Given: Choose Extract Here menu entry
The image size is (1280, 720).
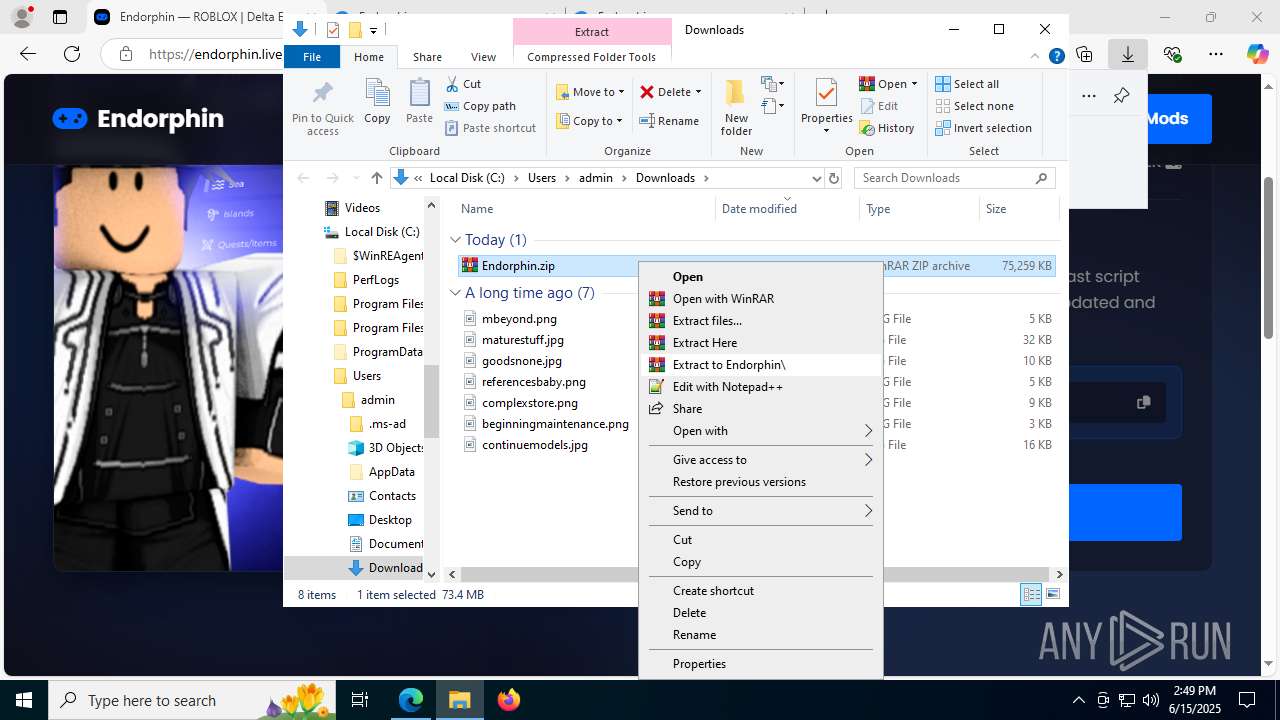Looking at the screenshot, I should 760,343.
